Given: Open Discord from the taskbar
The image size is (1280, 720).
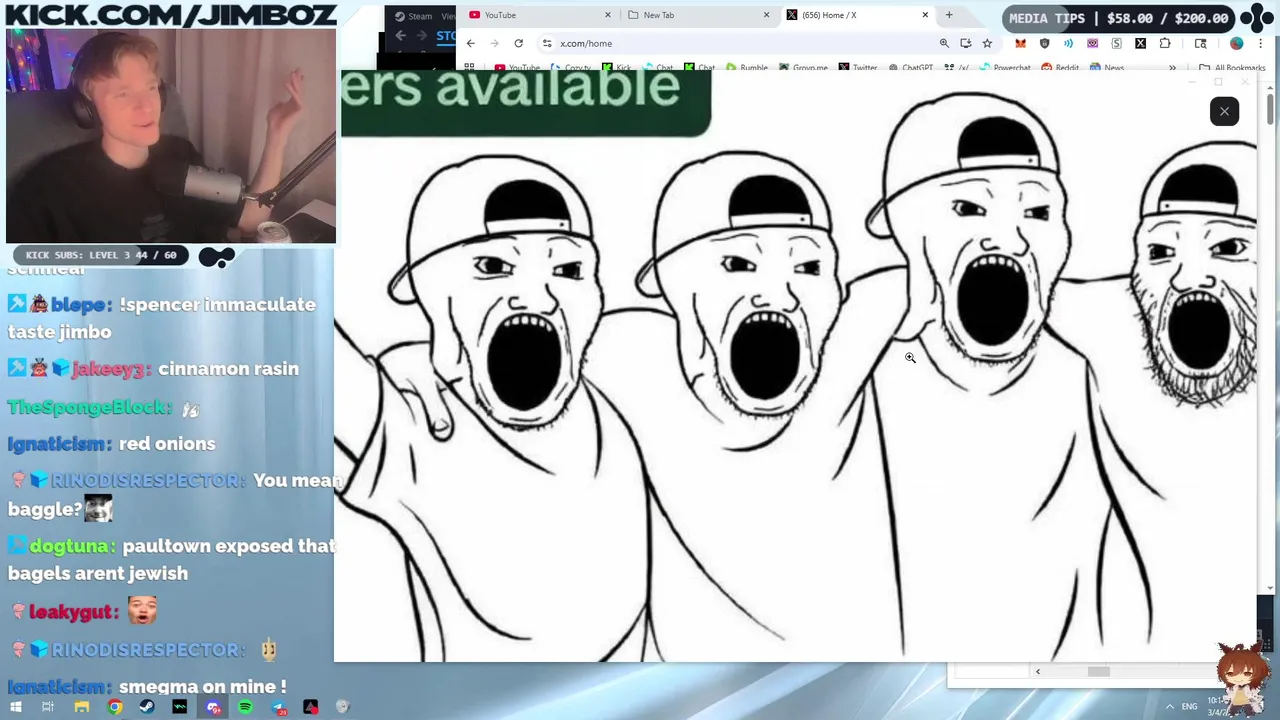Looking at the screenshot, I should (213, 707).
